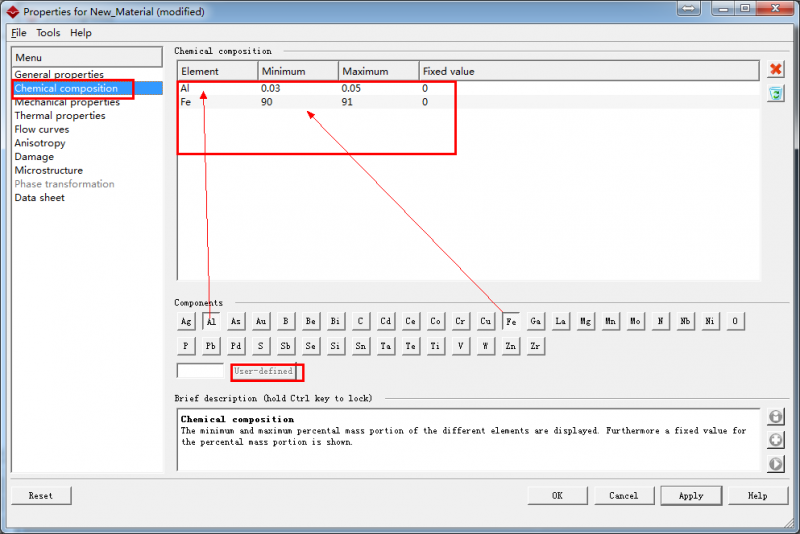Select Data sheet in the menu

coord(39,198)
